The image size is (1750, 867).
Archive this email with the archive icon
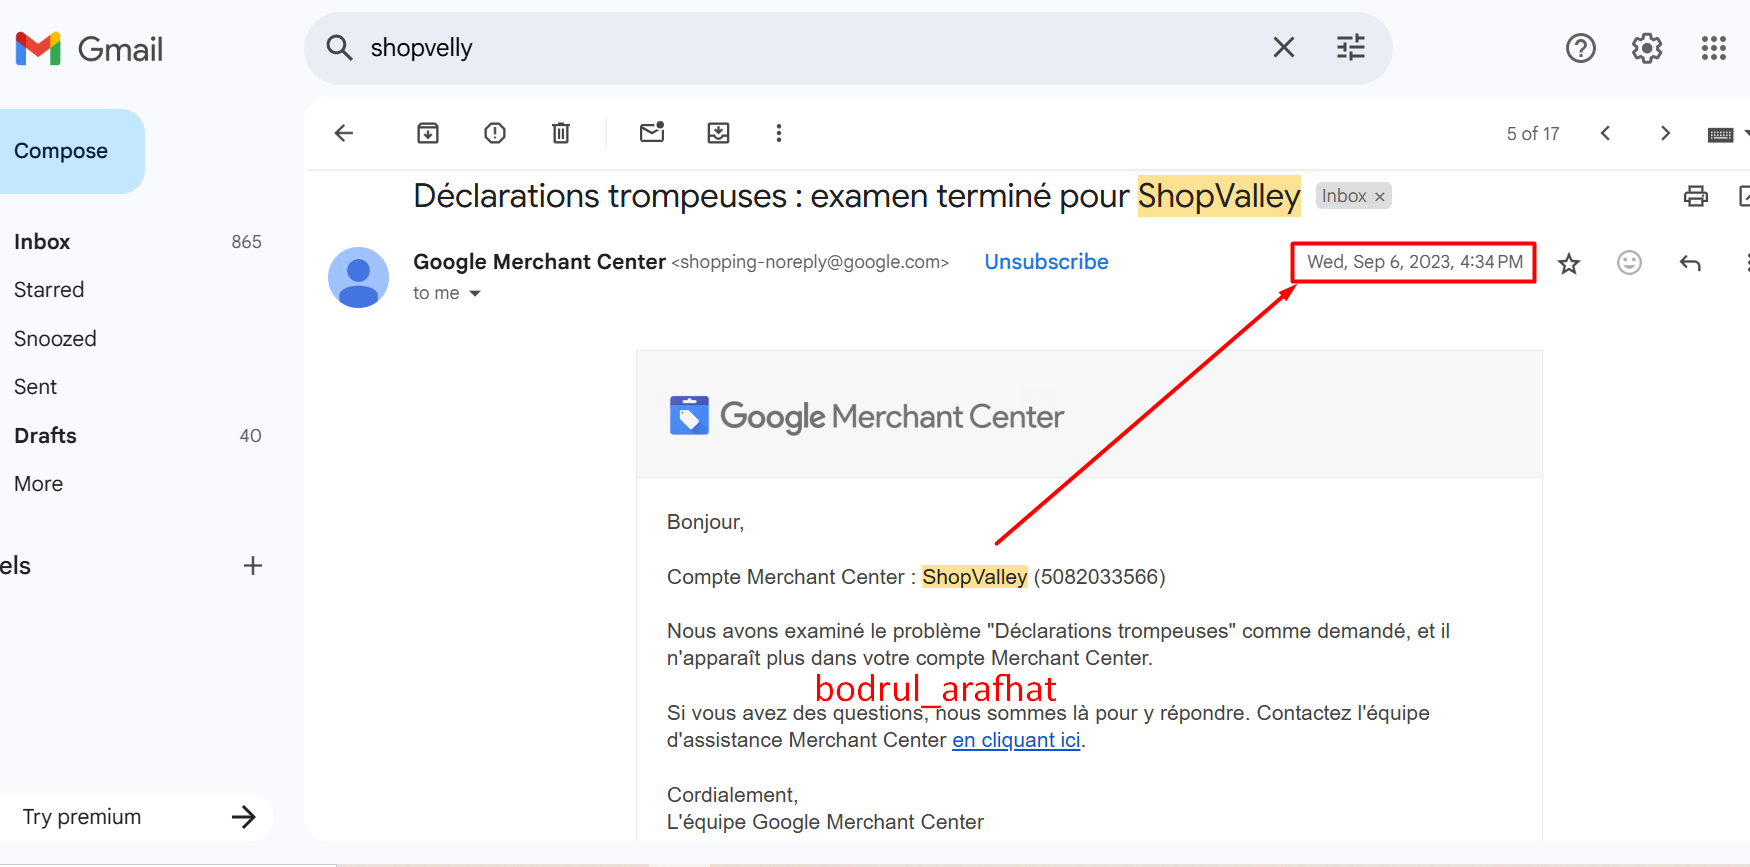click(428, 133)
